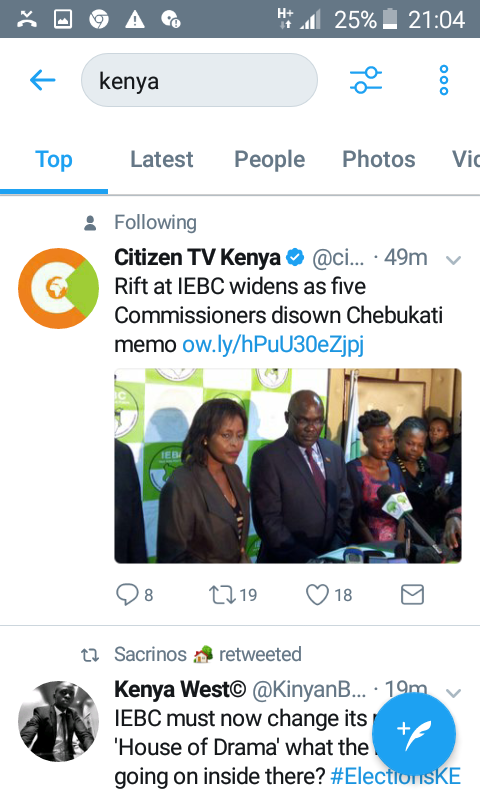The height and width of the screenshot is (800, 480).
Task: Open Citizen TV Kenya account name
Action: 197,258
